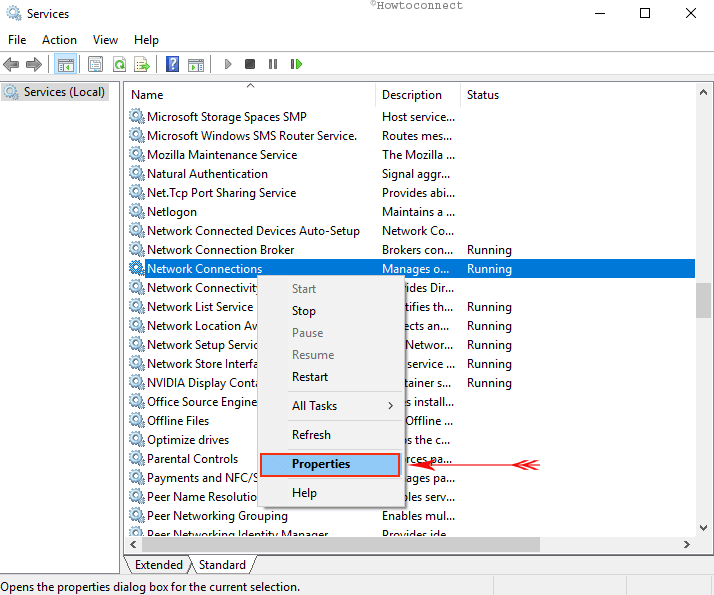
Task: Click the vertical scrollbar up arrow
Action: click(x=703, y=92)
